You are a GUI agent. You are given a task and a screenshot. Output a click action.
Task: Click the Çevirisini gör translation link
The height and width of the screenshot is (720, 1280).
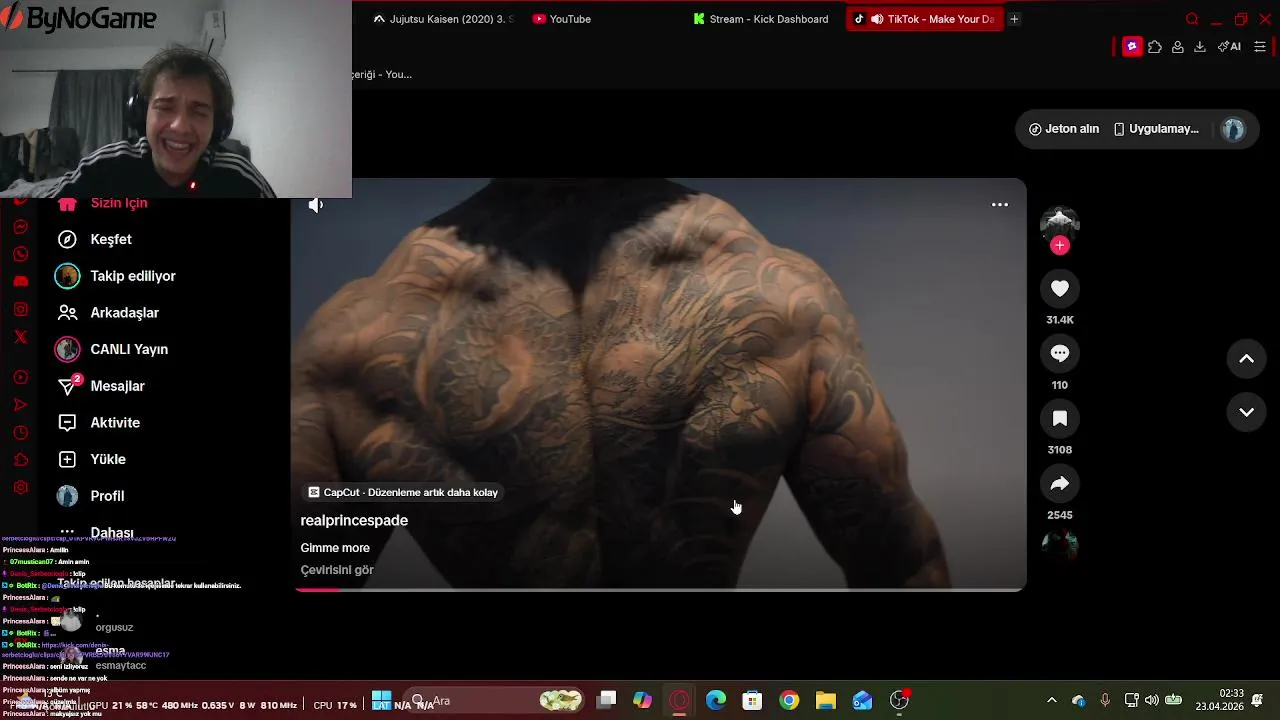coord(337,570)
